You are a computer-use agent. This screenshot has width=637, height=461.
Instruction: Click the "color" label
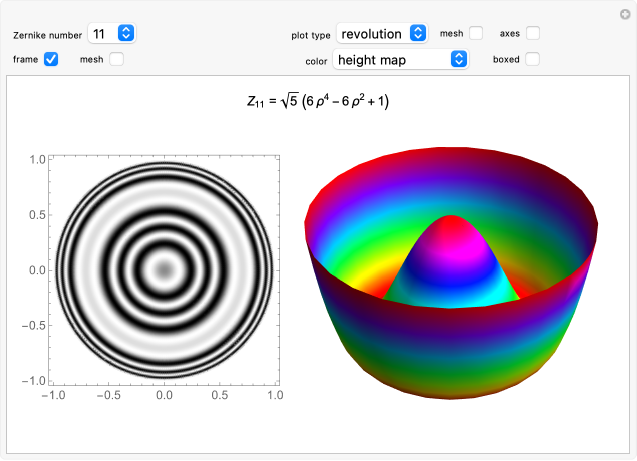(316, 60)
